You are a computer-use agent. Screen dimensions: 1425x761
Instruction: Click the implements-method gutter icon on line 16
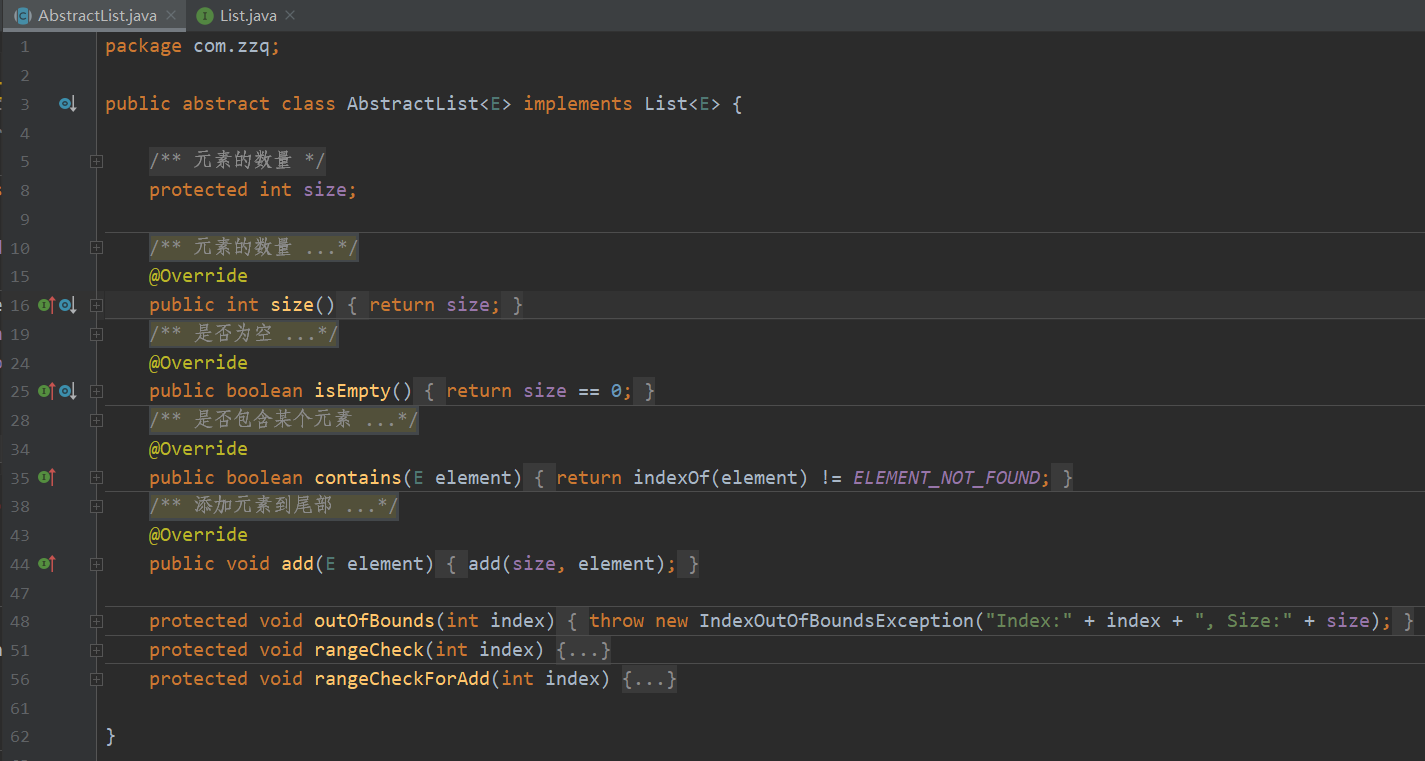pyautogui.click(x=46, y=305)
